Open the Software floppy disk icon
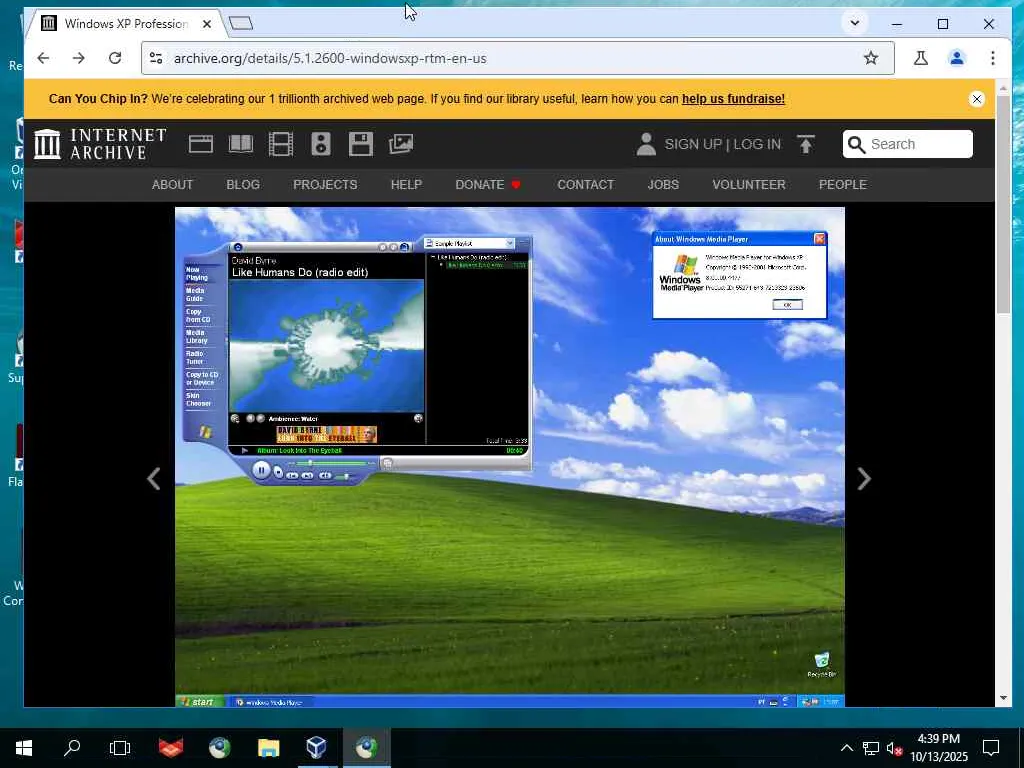Screen dimensions: 1024x768 click(x=360, y=144)
